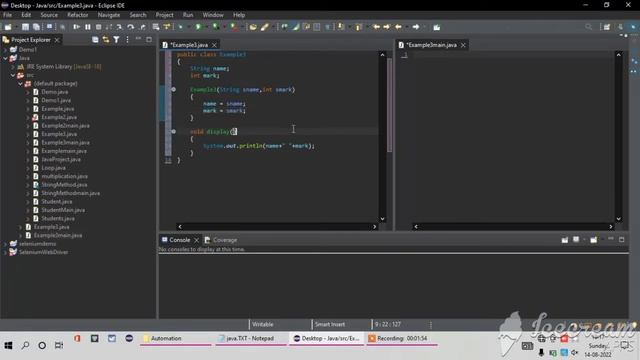Select StringMethod.java in Project Explorer

coord(64,184)
